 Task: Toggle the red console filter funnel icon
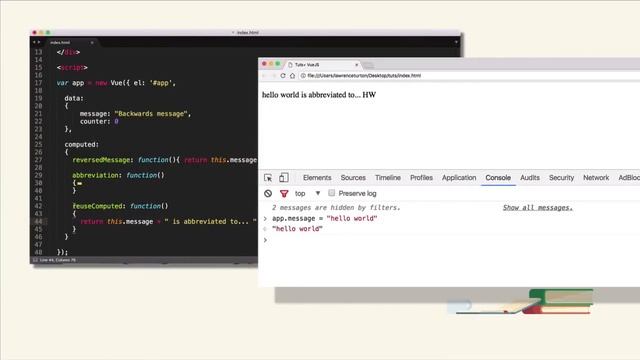284,193
